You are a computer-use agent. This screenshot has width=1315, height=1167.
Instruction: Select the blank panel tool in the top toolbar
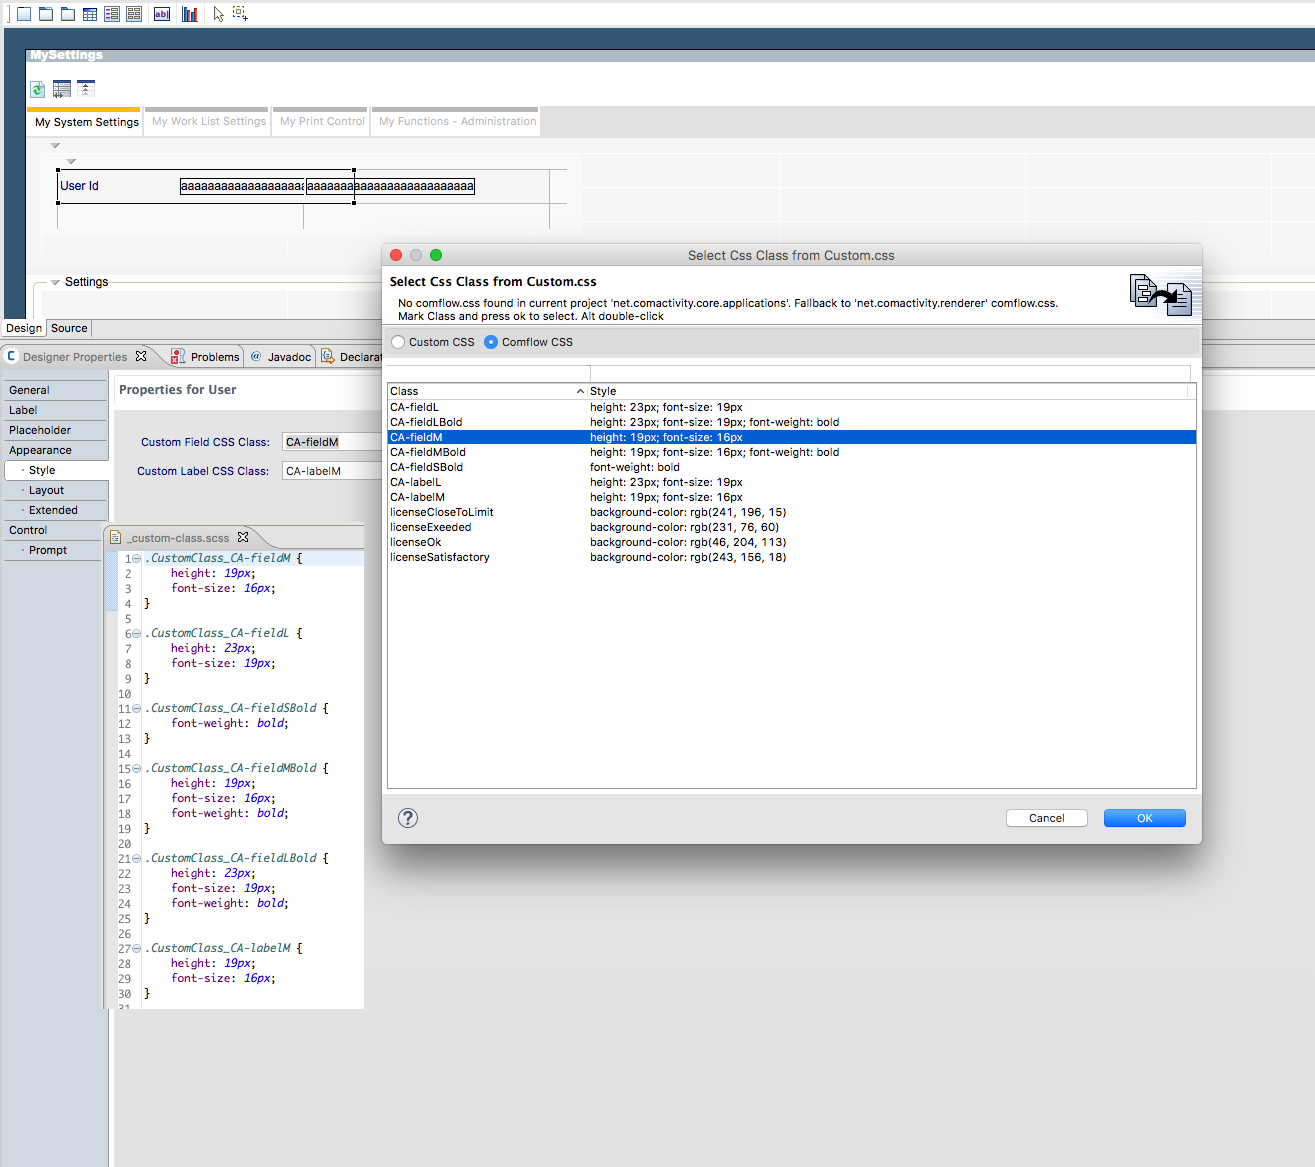click(x=24, y=14)
